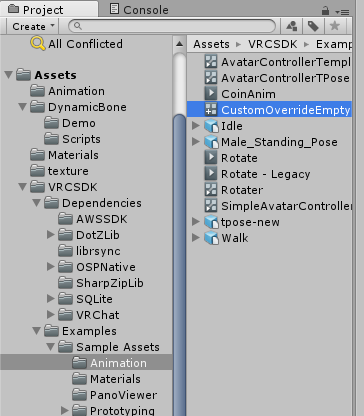The height and width of the screenshot is (416, 364).
Task: Click Assets in the breadcrumb path
Action: (x=211, y=44)
